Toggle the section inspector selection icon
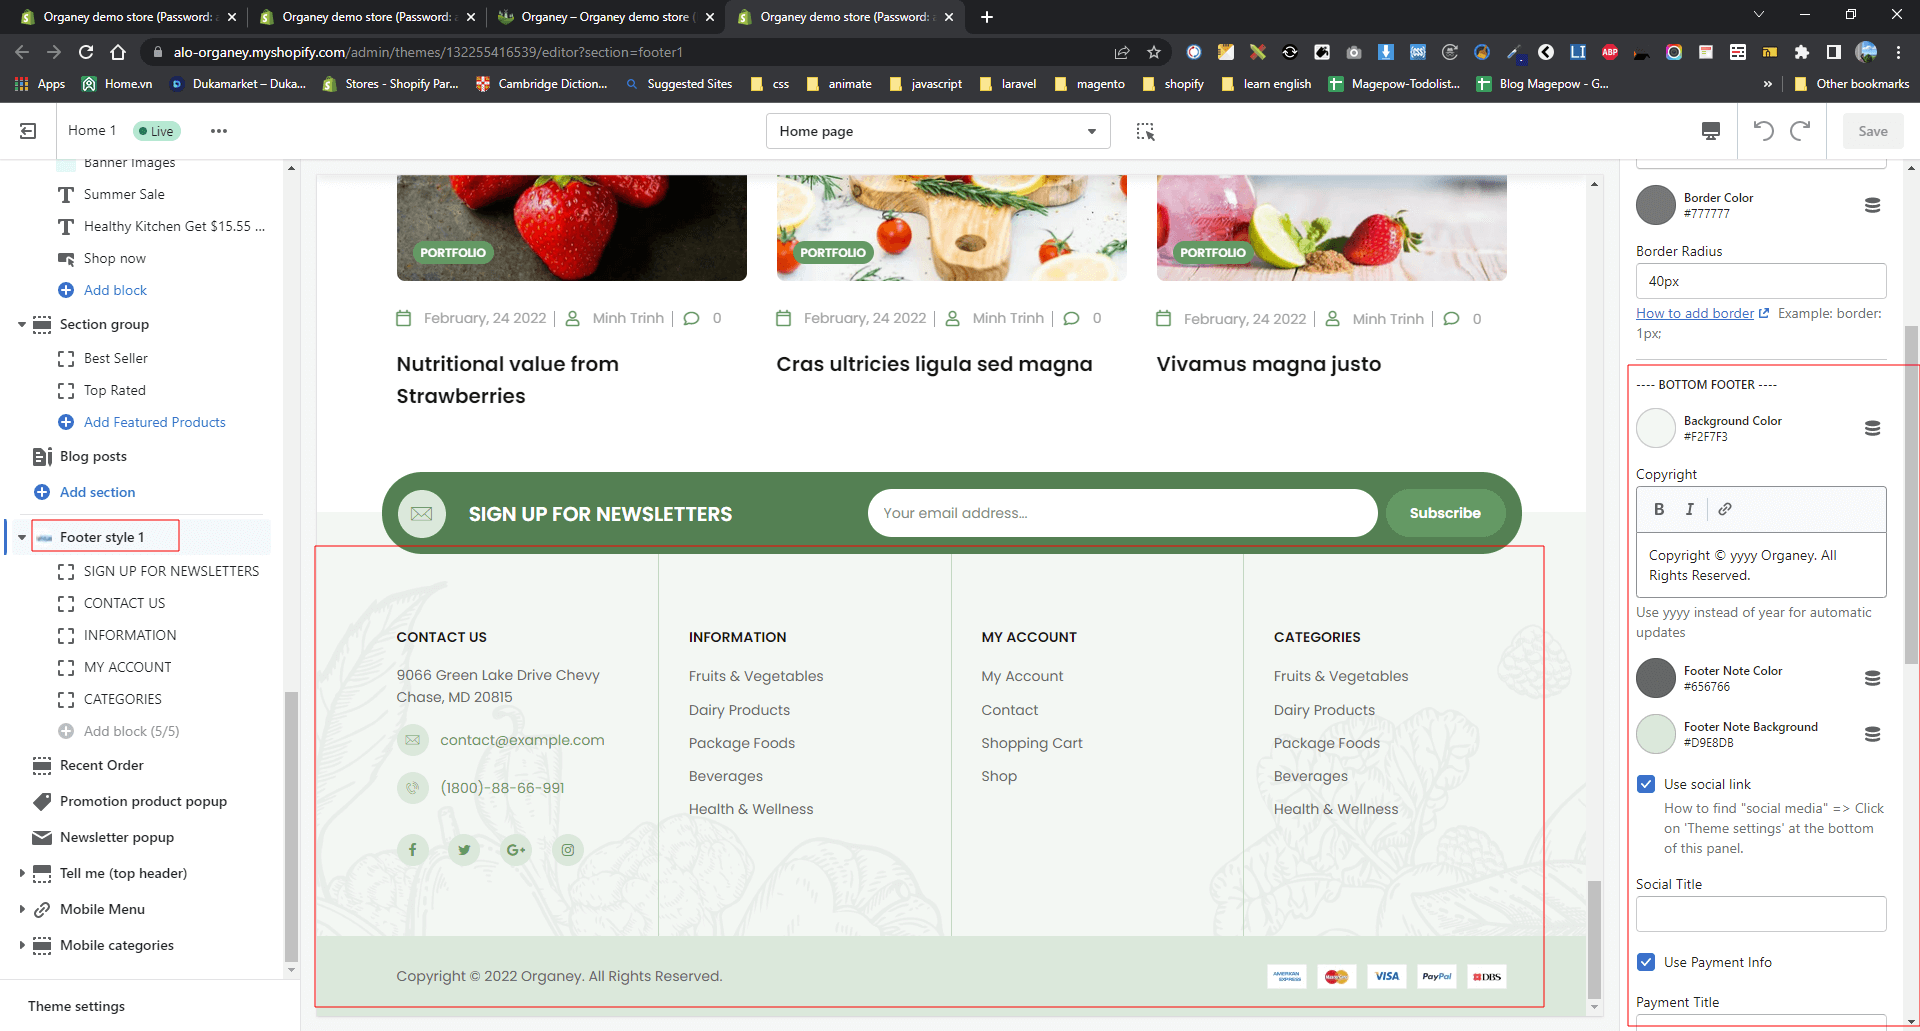 [1145, 131]
